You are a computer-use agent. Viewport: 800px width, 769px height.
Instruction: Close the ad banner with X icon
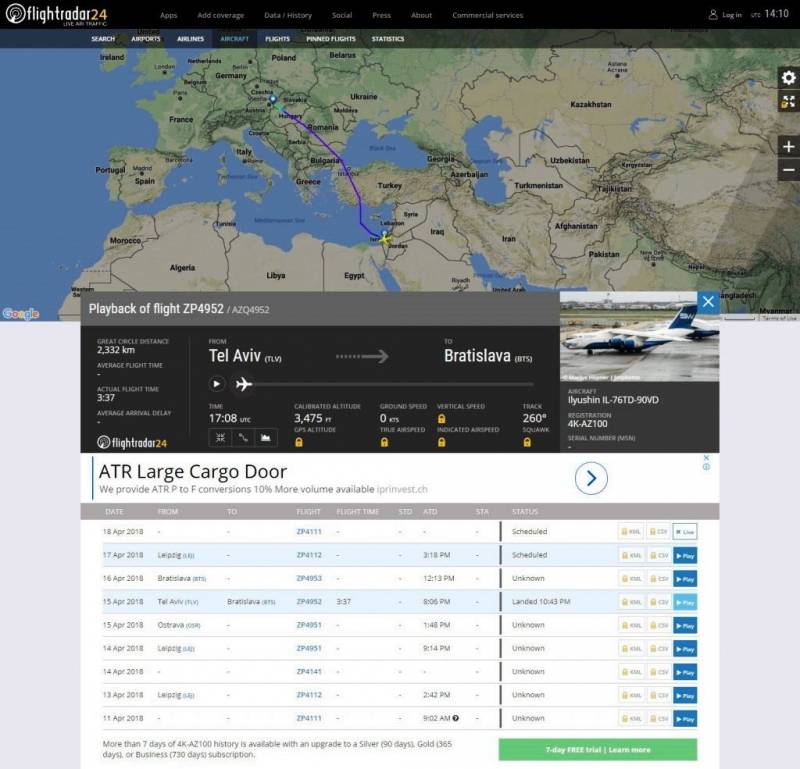[x=706, y=458]
